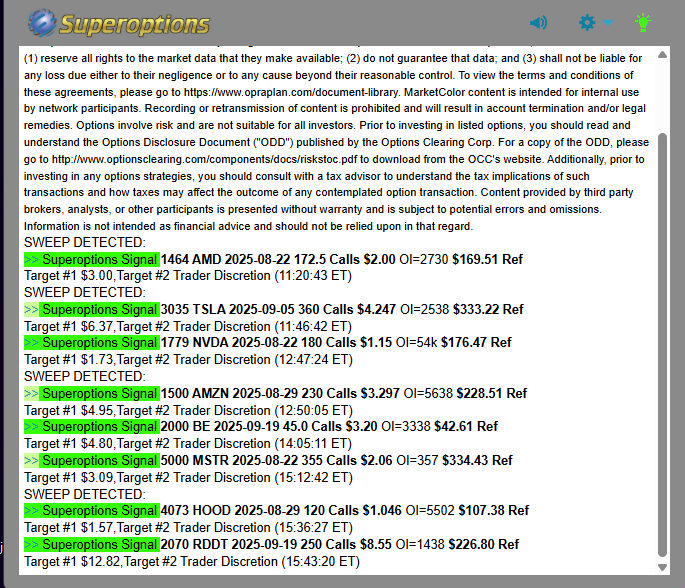
Task: Click the Superoptions Signal tag for NVDA
Action: pyautogui.click(x=99, y=342)
